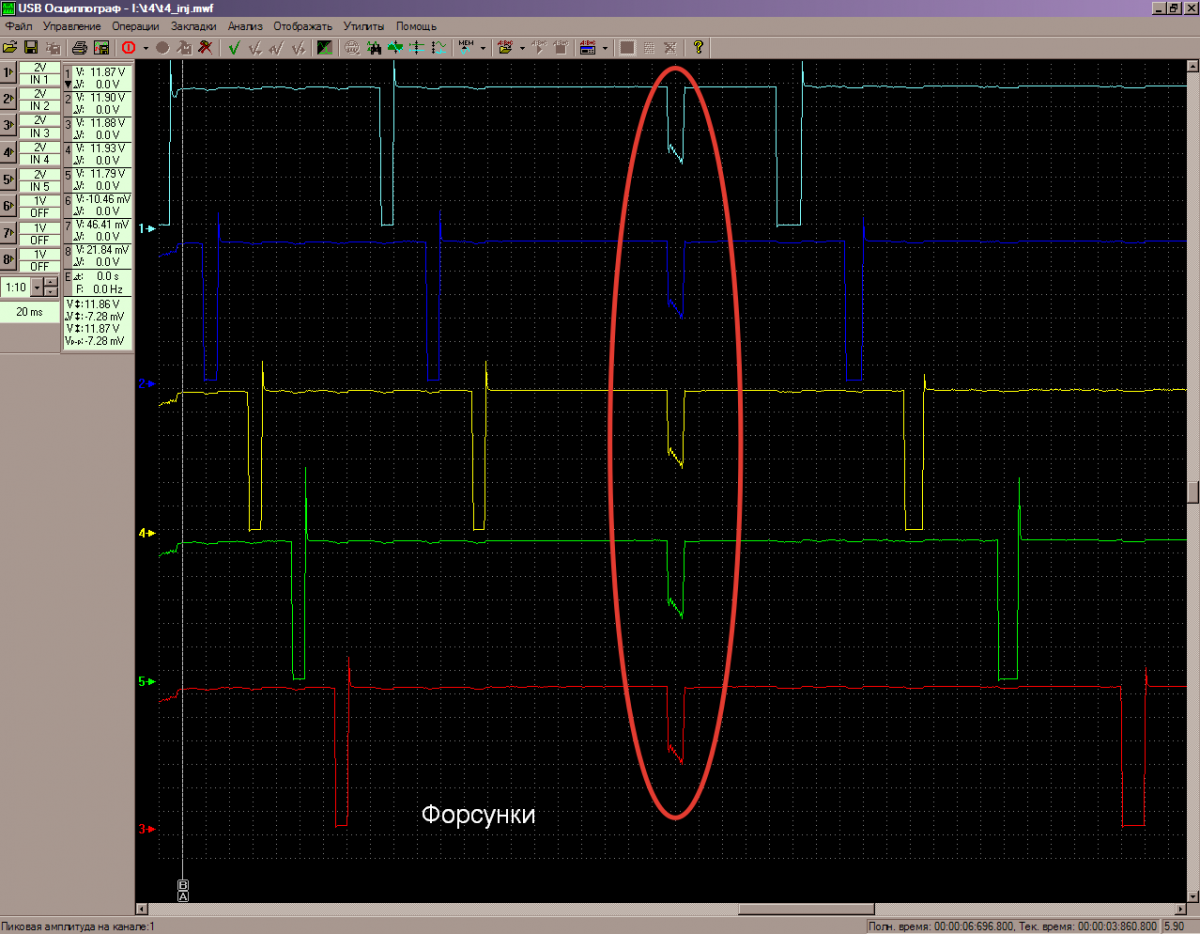Viewport: 1200px width, 934px height.
Task: Click the green horizontal arrows icon
Action: point(394,47)
